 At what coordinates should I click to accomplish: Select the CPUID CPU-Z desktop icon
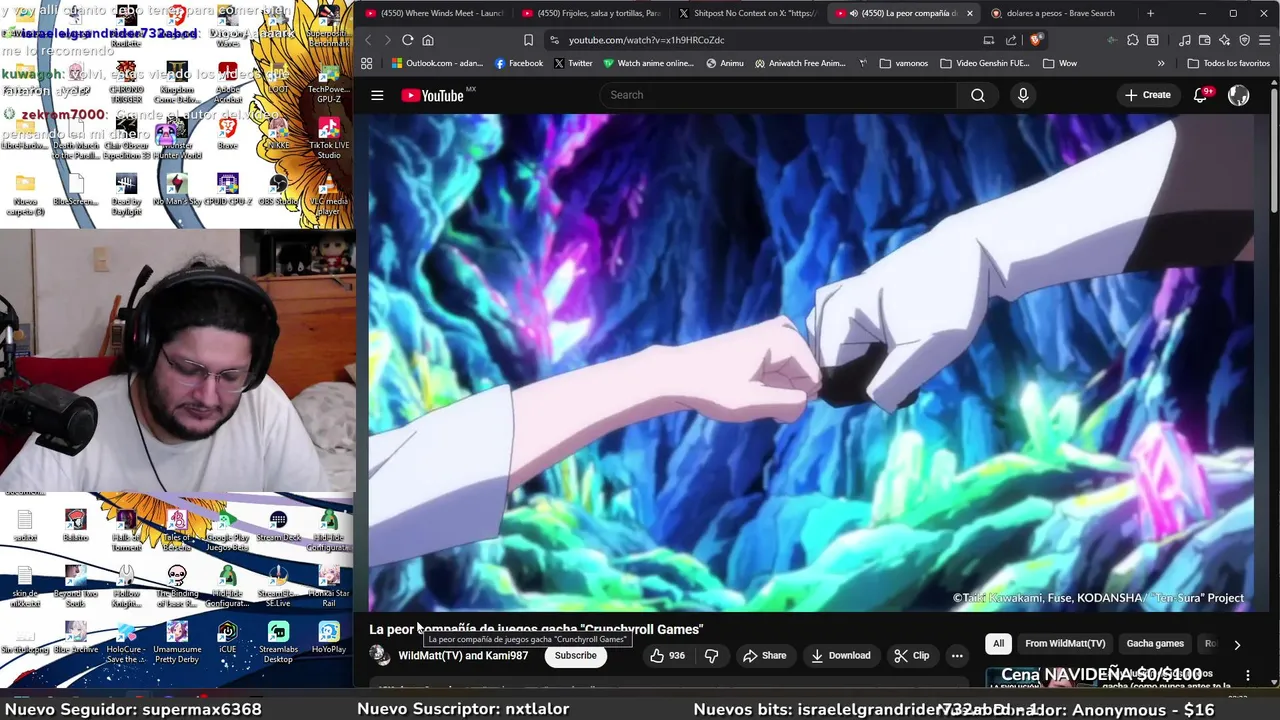tap(227, 190)
